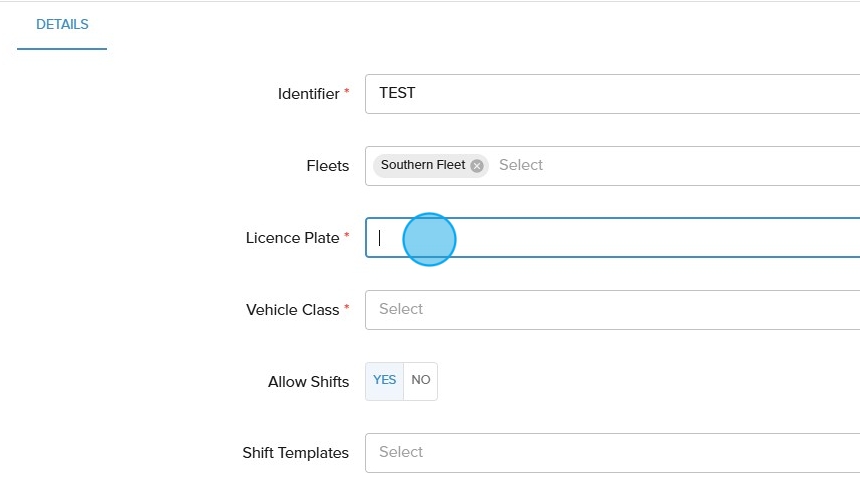
Task: Click empty space at far right of Fleets field
Action: [800, 166]
